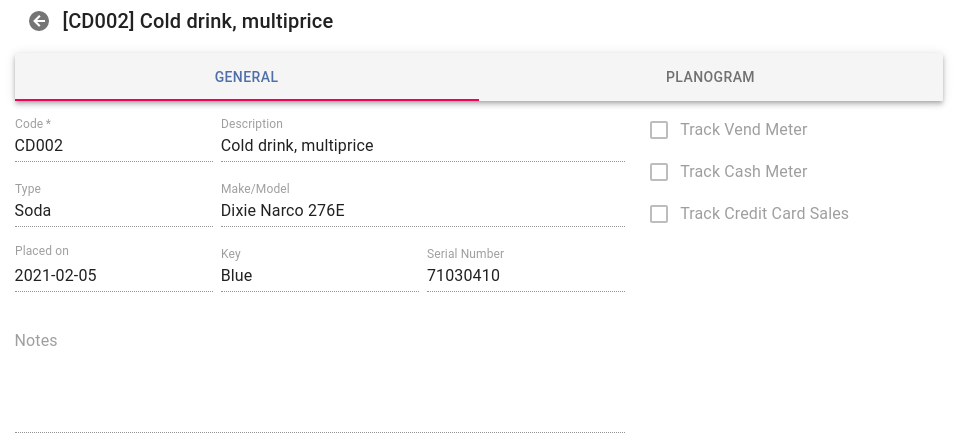Open the Type field showing Soda
Viewport: 957px width, 446px height.
114,211
